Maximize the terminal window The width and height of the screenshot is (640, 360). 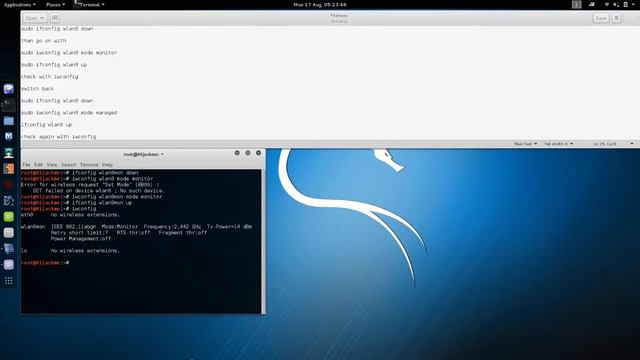(x=248, y=153)
